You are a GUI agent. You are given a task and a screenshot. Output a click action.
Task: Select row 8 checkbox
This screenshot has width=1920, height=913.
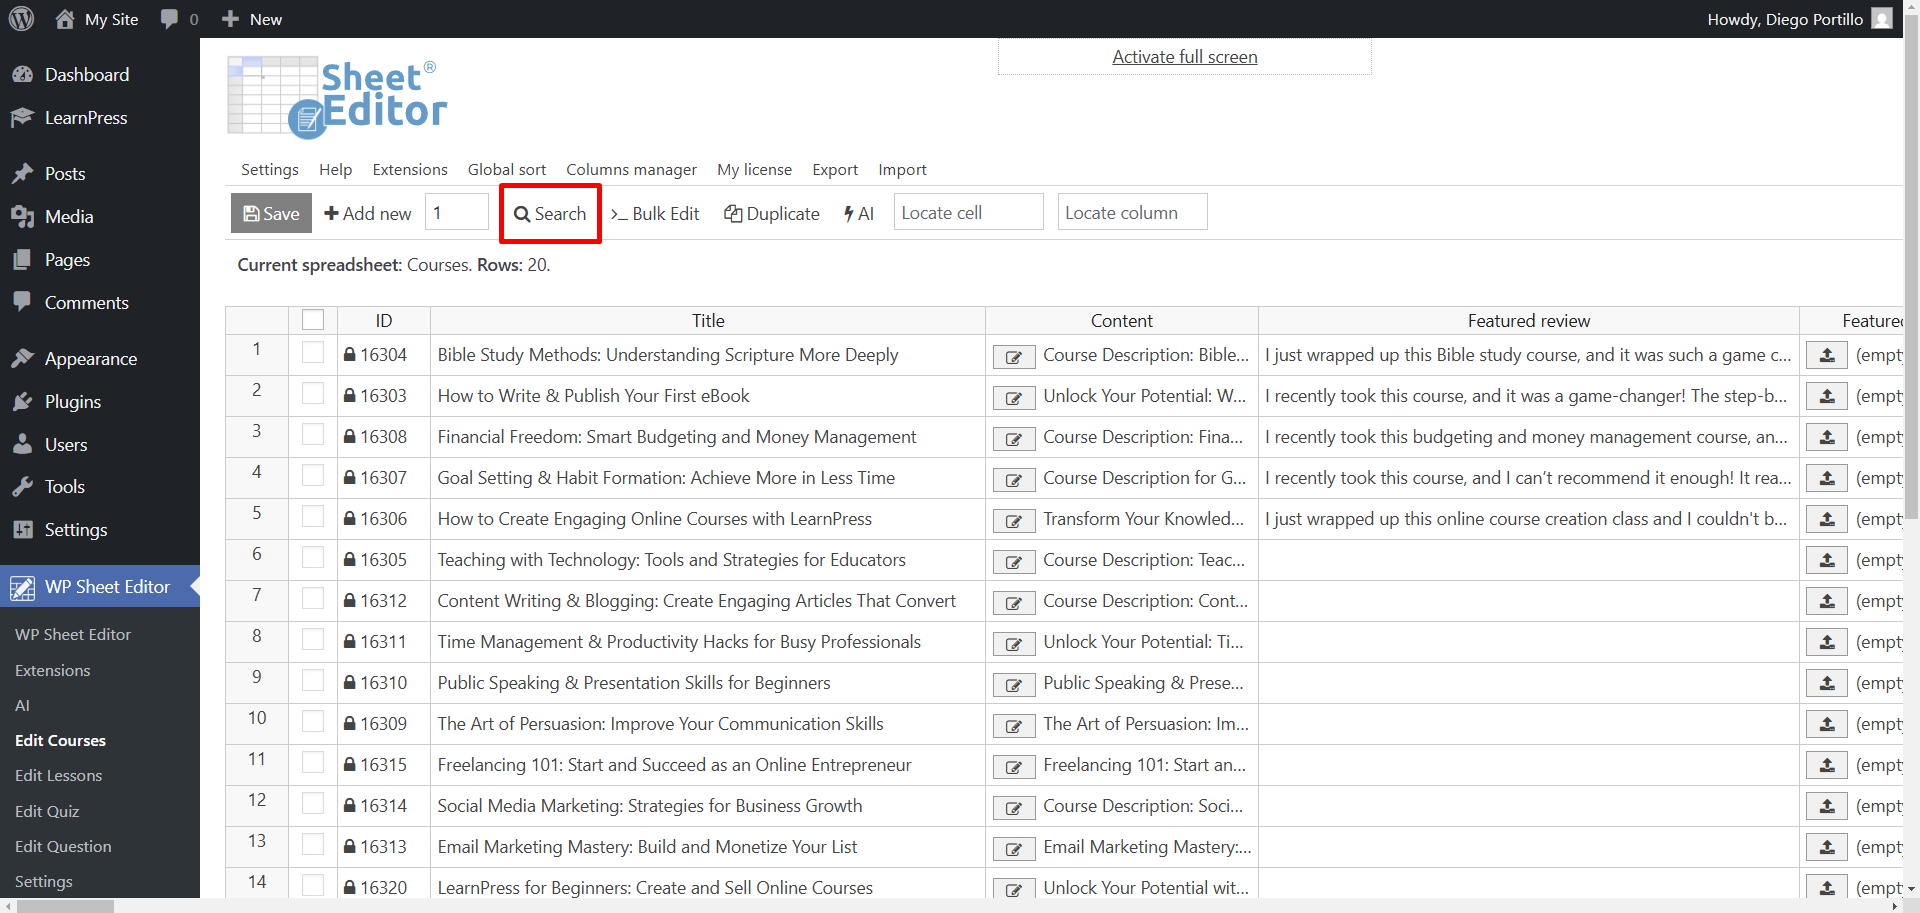point(313,640)
